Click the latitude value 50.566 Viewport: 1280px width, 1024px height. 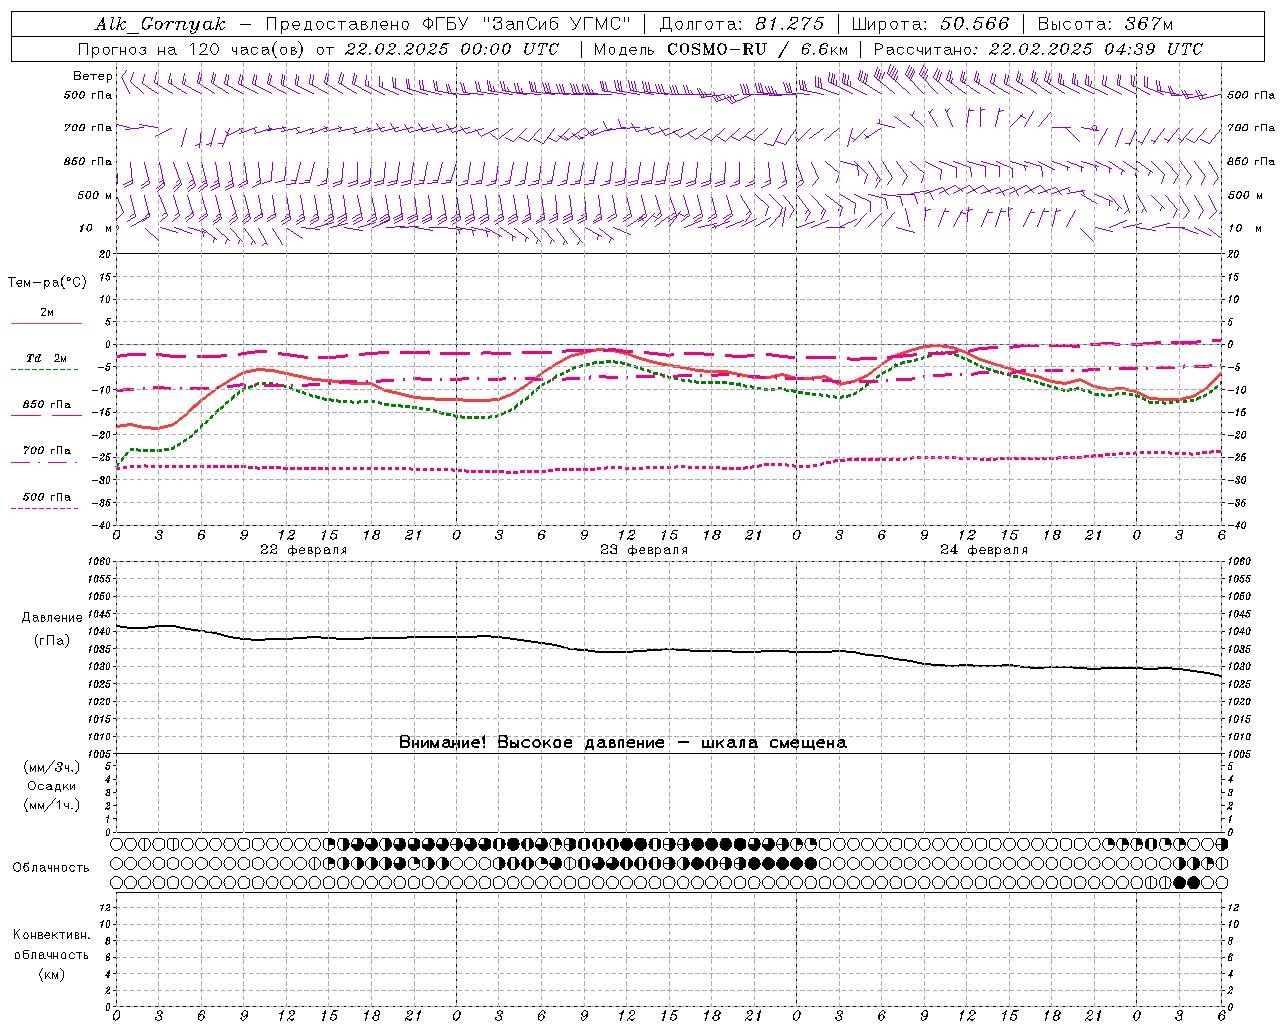(975, 24)
